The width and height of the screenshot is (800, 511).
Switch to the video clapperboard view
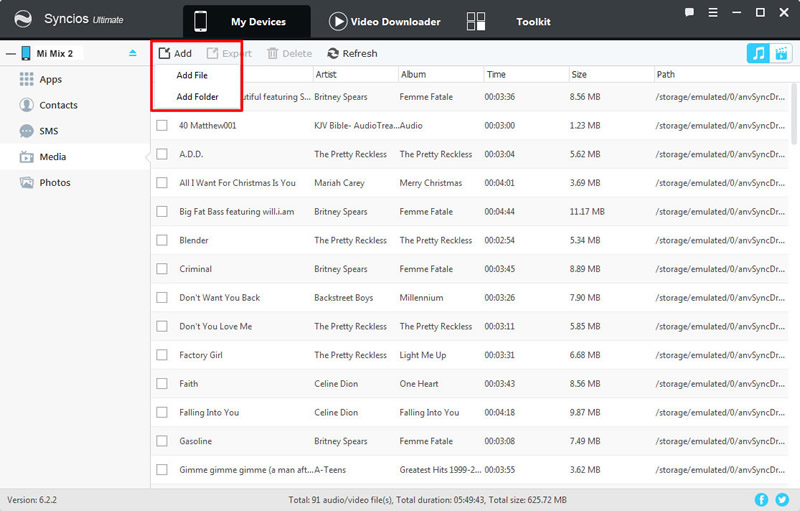[781, 53]
